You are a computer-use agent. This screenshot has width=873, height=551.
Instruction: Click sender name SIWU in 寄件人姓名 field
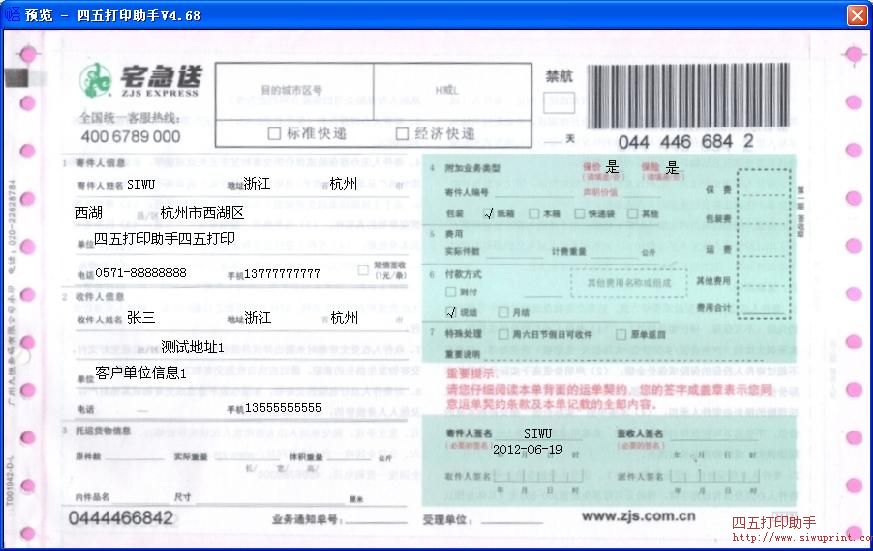click(141, 185)
